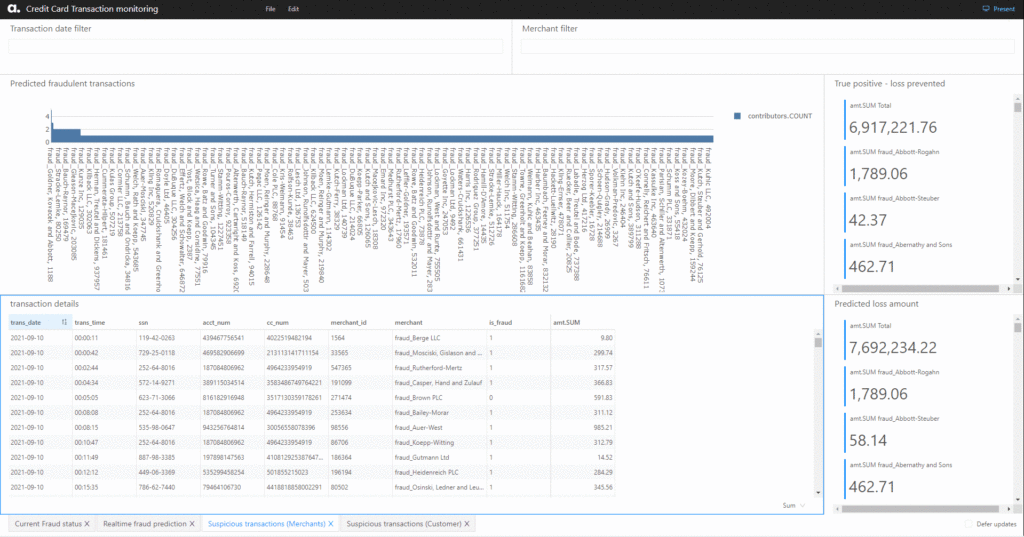
Task: Switch to the Realtime fraud prediction tab
Action: point(144,524)
